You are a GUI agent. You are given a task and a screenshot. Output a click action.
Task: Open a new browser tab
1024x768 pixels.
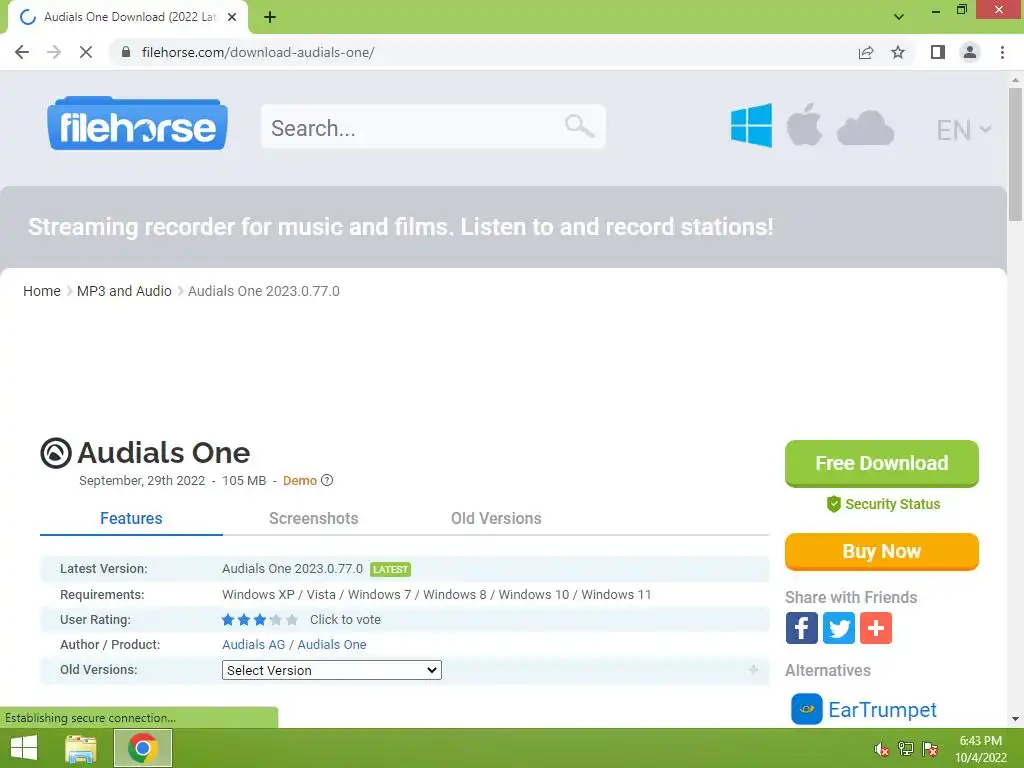pos(270,18)
